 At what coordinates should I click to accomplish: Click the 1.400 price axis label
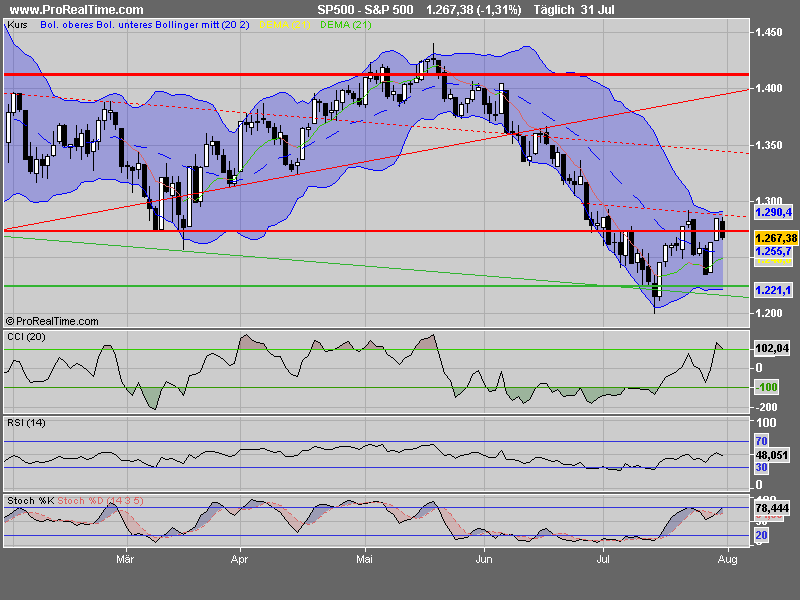pos(768,88)
